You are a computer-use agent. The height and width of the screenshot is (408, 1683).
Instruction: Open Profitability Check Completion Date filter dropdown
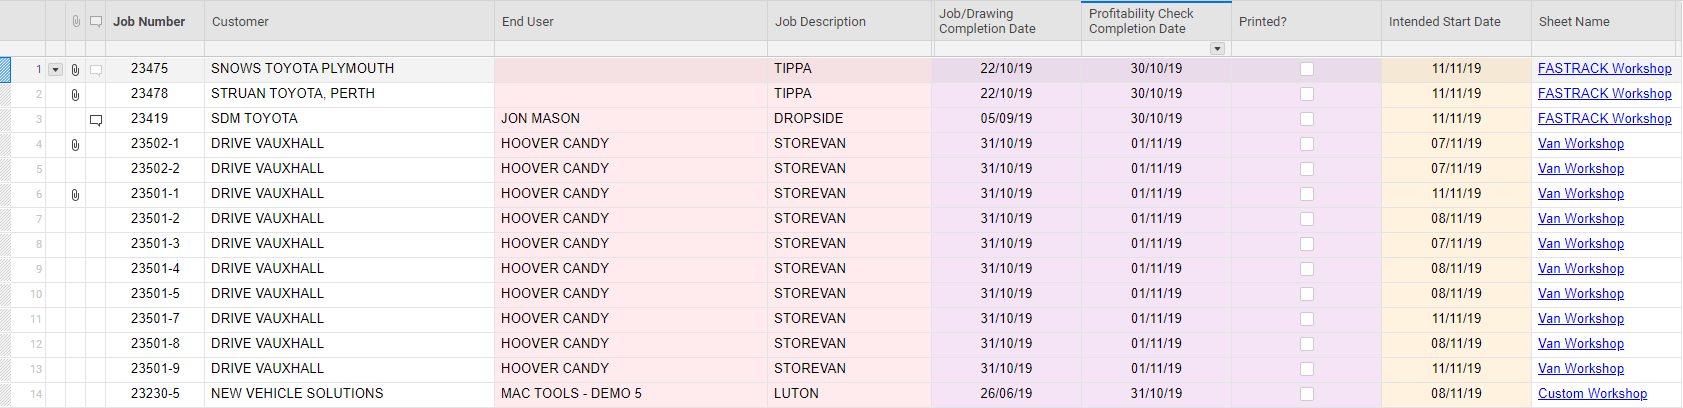click(x=1217, y=49)
